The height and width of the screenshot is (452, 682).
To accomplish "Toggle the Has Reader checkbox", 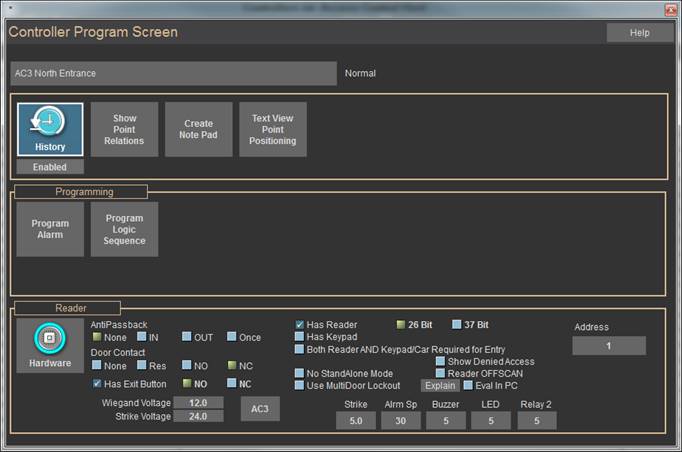I will (x=300, y=325).
